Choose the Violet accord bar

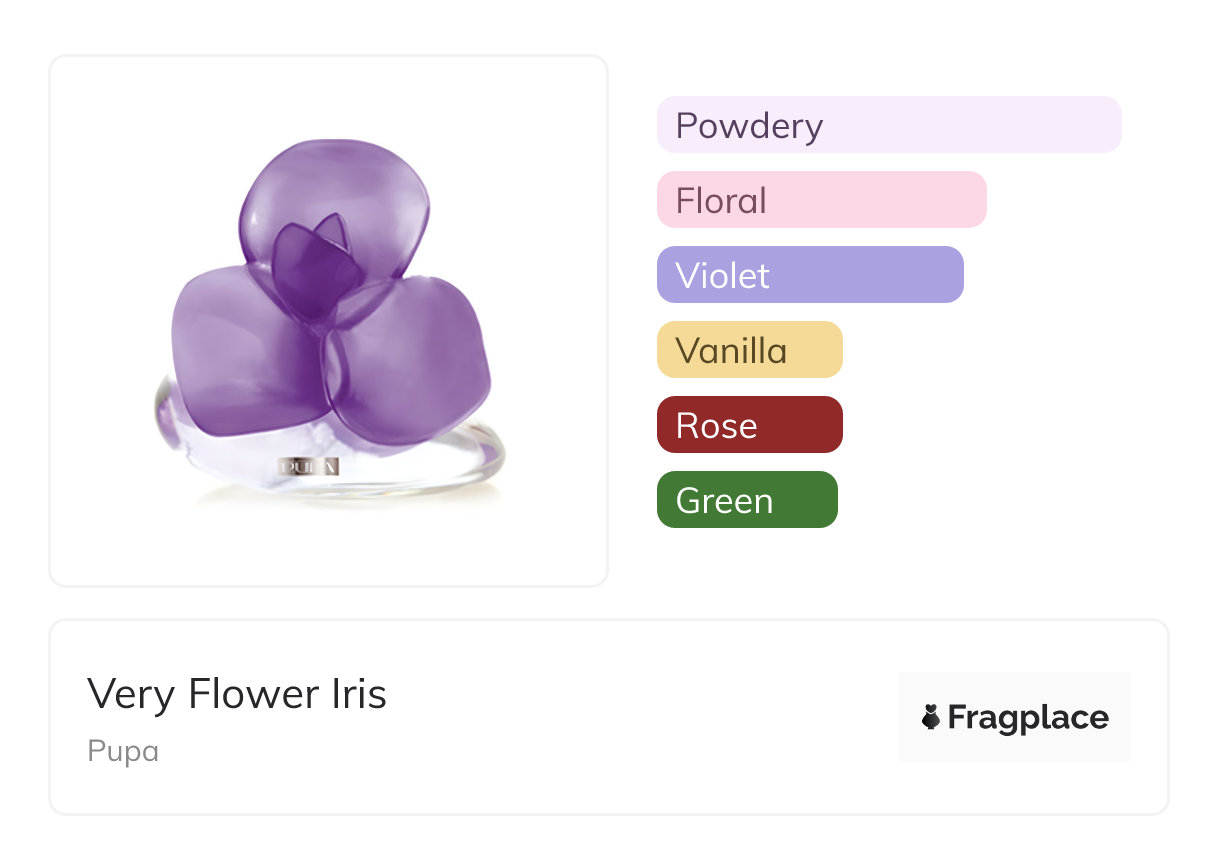coord(810,275)
